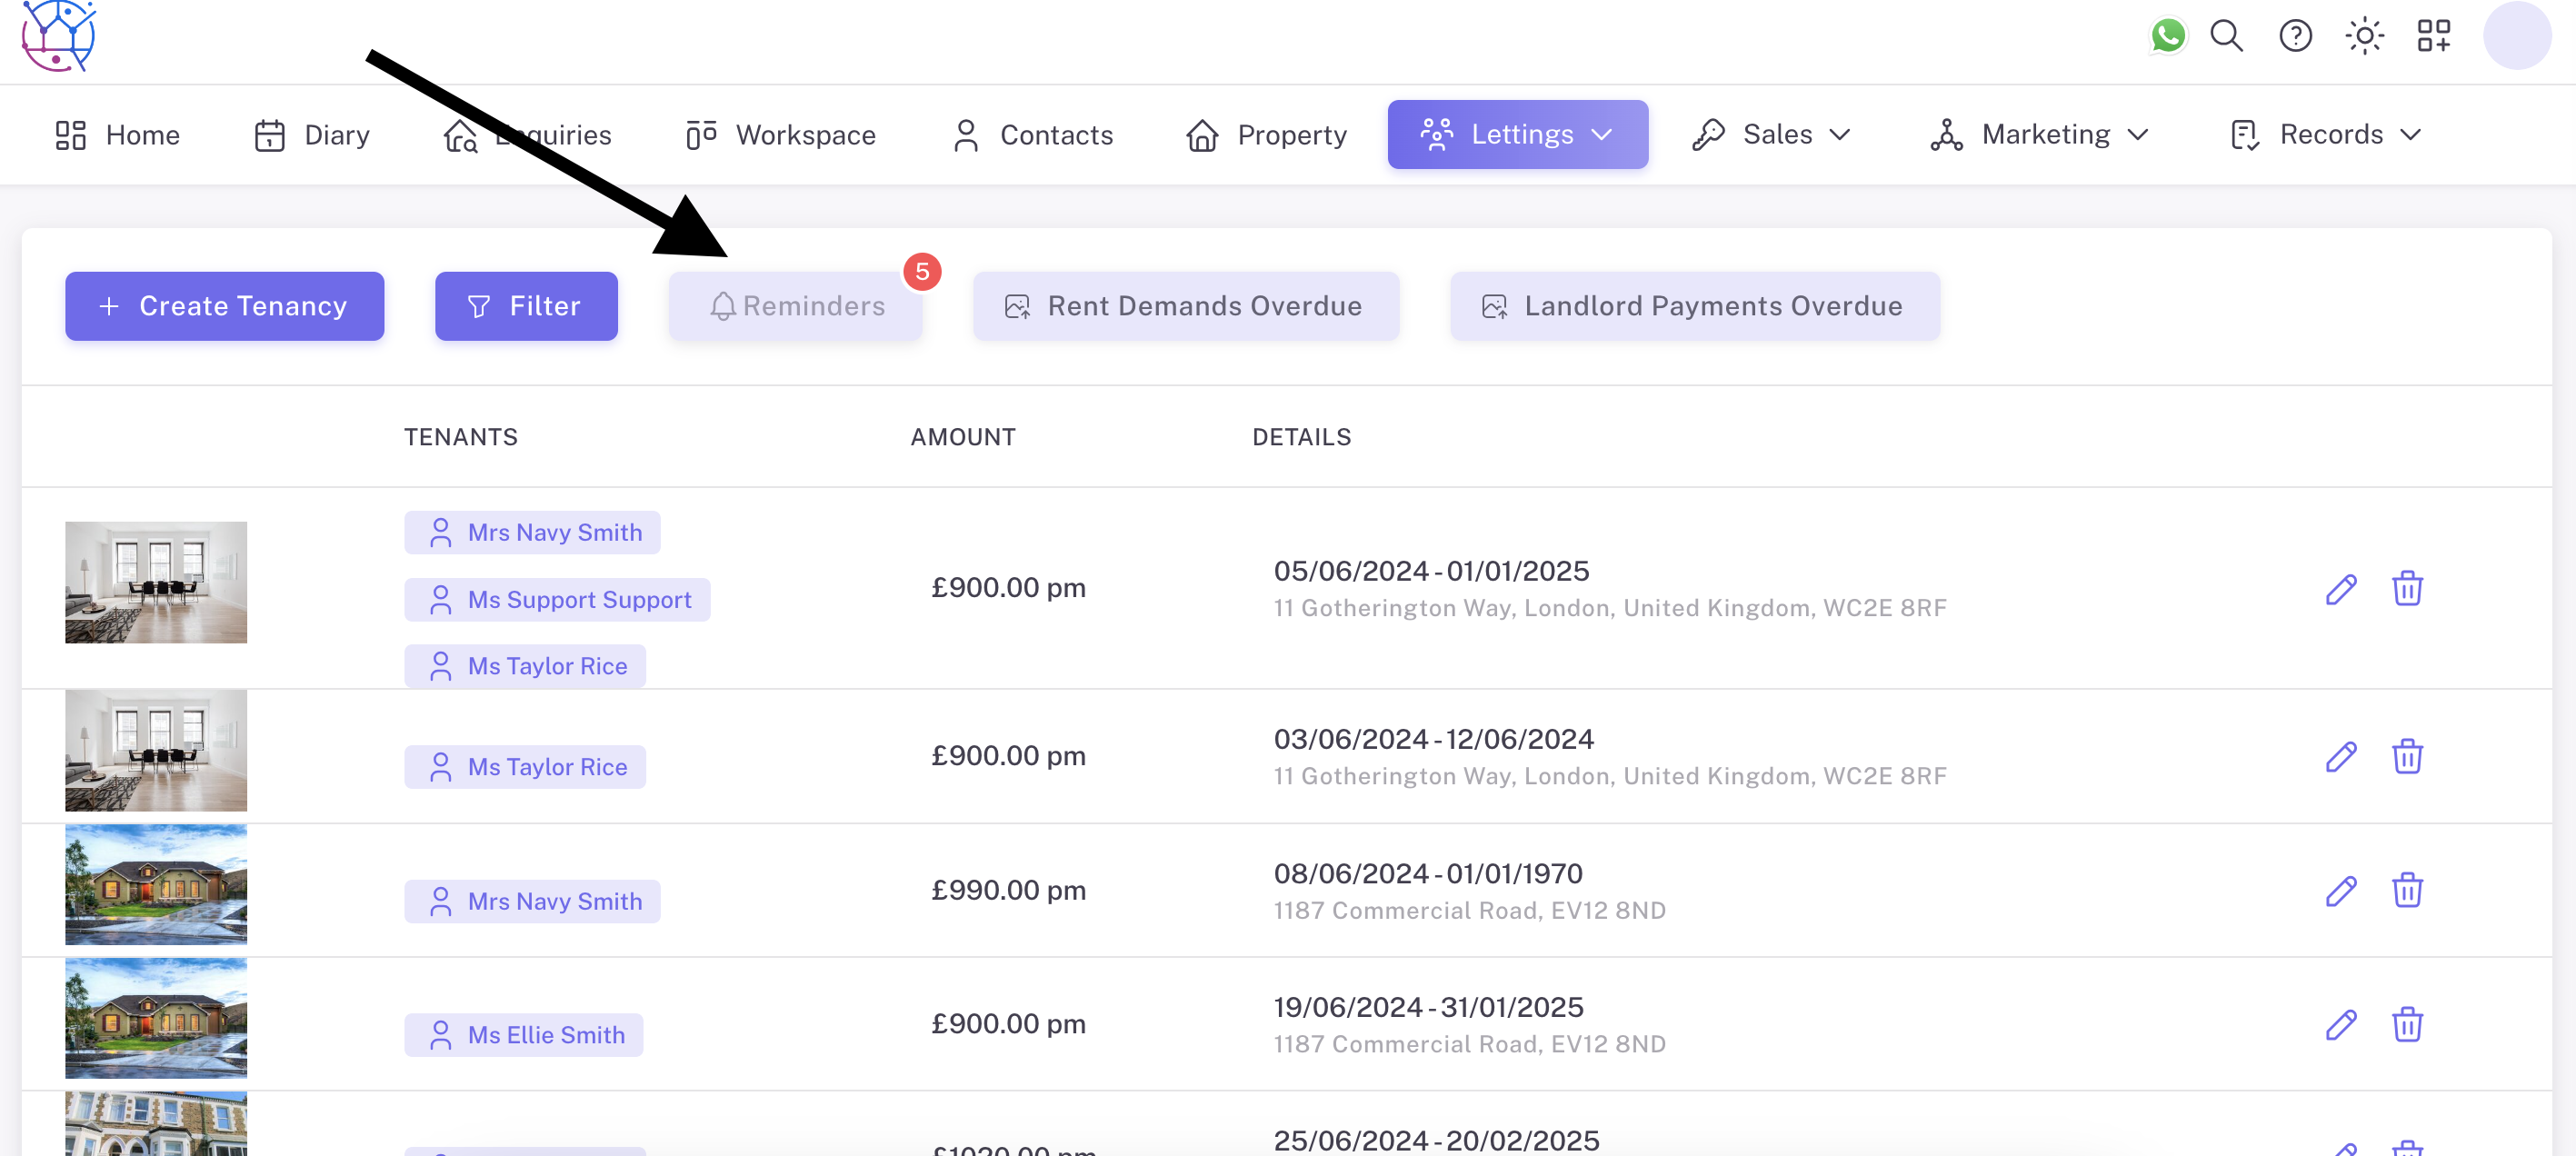Click the Create Tenancy button
This screenshot has height=1156, width=2576.
pos(224,306)
